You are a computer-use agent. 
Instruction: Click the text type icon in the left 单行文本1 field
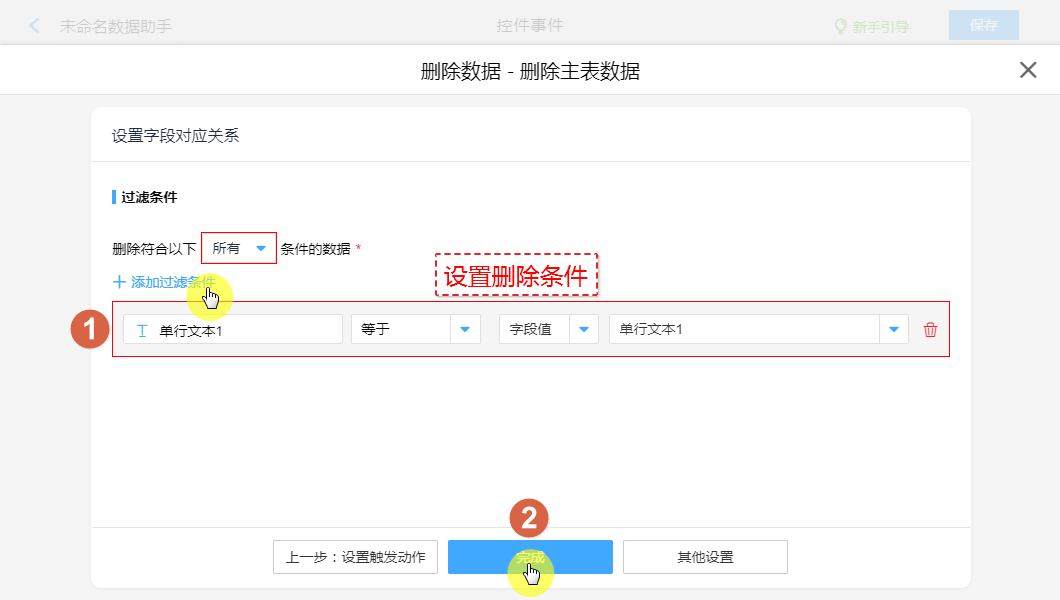[x=142, y=330]
